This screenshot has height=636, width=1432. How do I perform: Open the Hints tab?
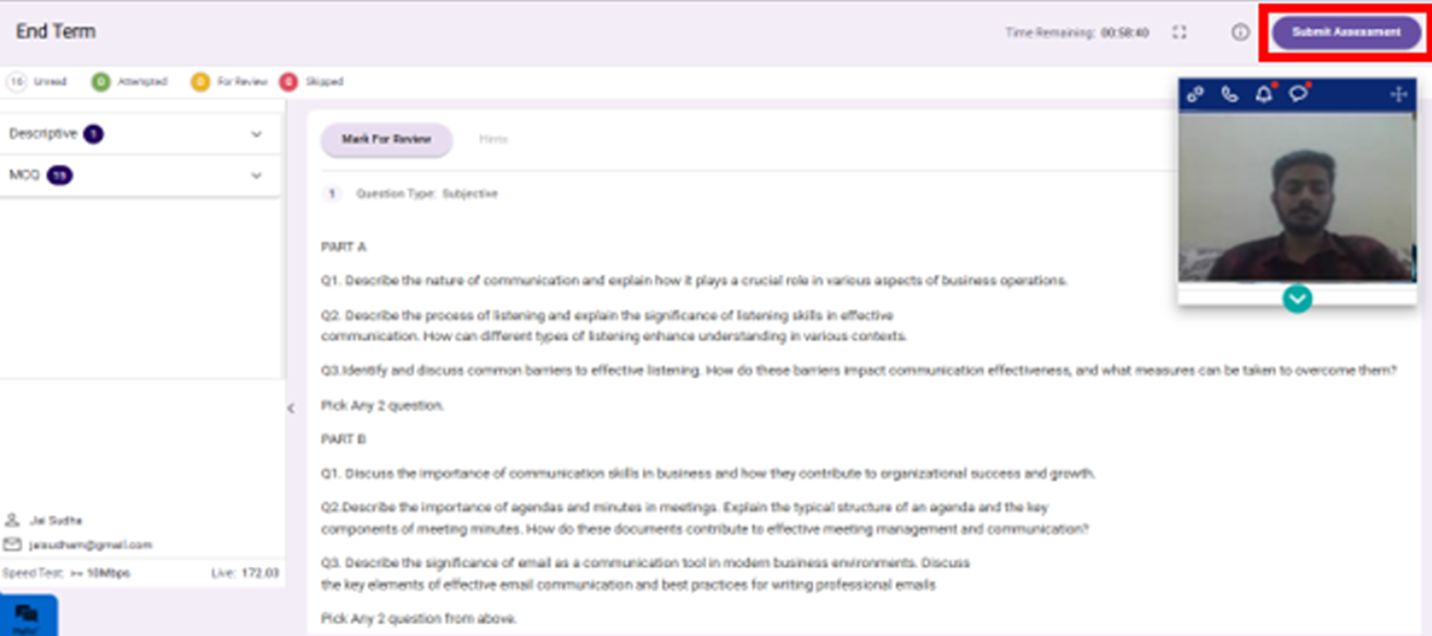pyautogui.click(x=493, y=140)
